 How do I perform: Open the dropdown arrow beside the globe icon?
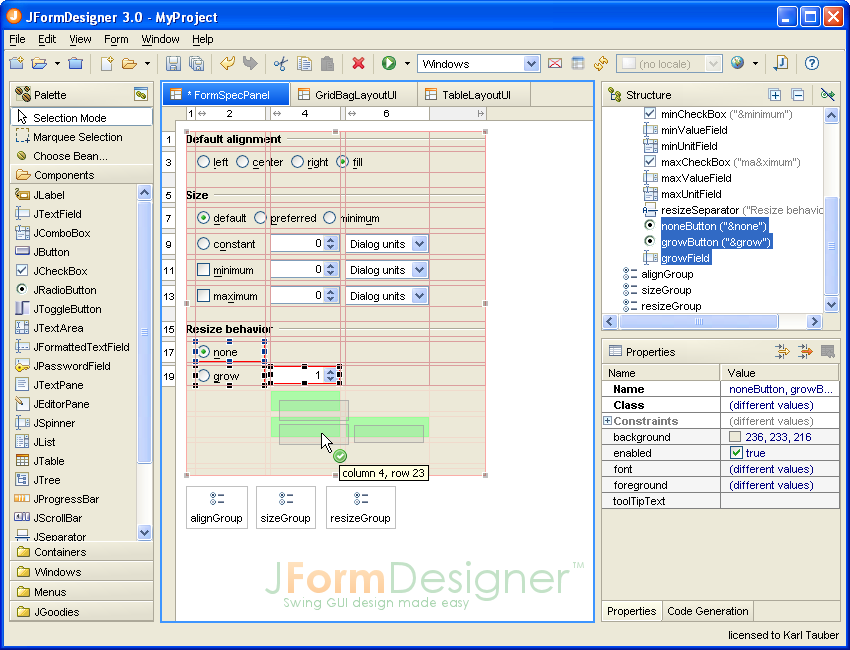tap(755, 63)
